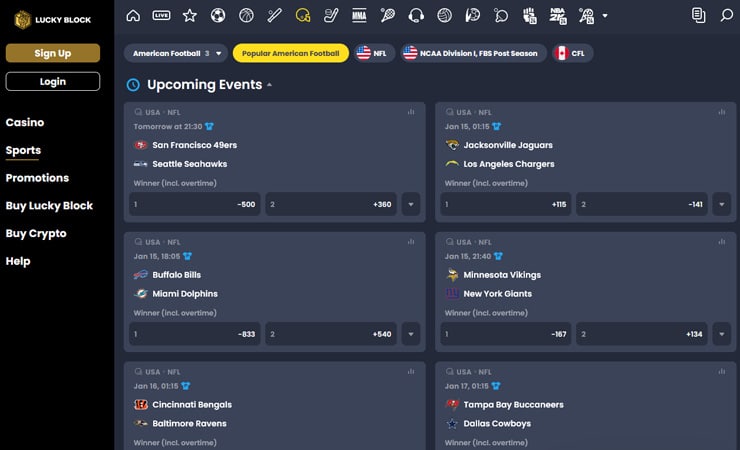Click the Login button
The width and height of the screenshot is (740, 450).
point(53,81)
